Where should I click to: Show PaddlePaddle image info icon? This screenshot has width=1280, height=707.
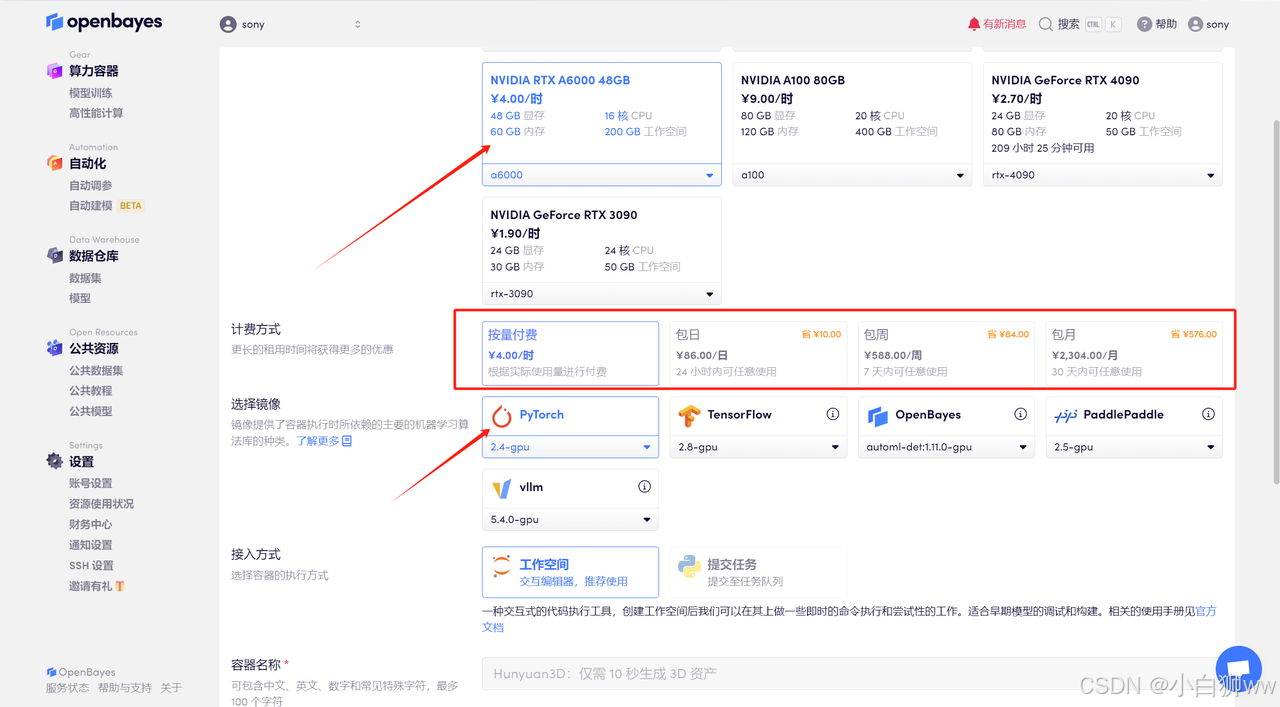[x=1209, y=414]
